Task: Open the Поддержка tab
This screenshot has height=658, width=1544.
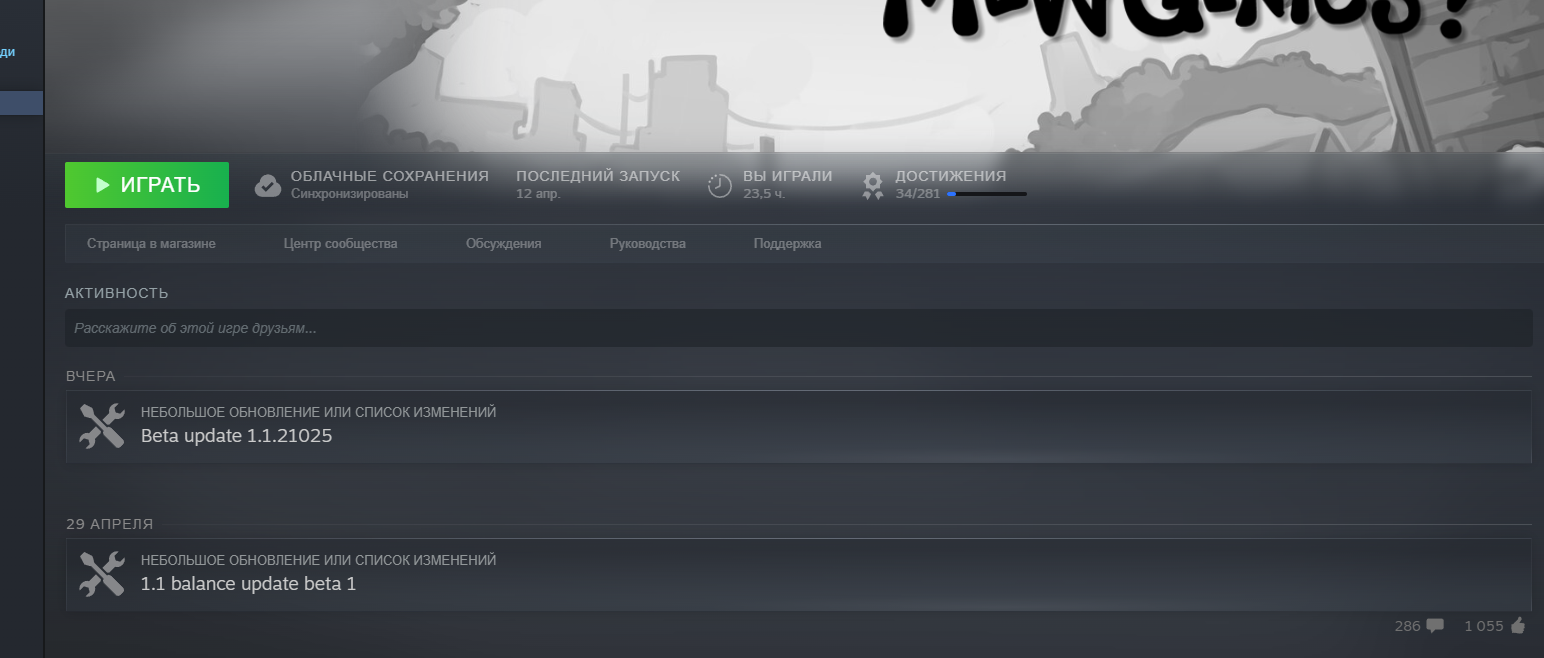Action: tap(788, 244)
